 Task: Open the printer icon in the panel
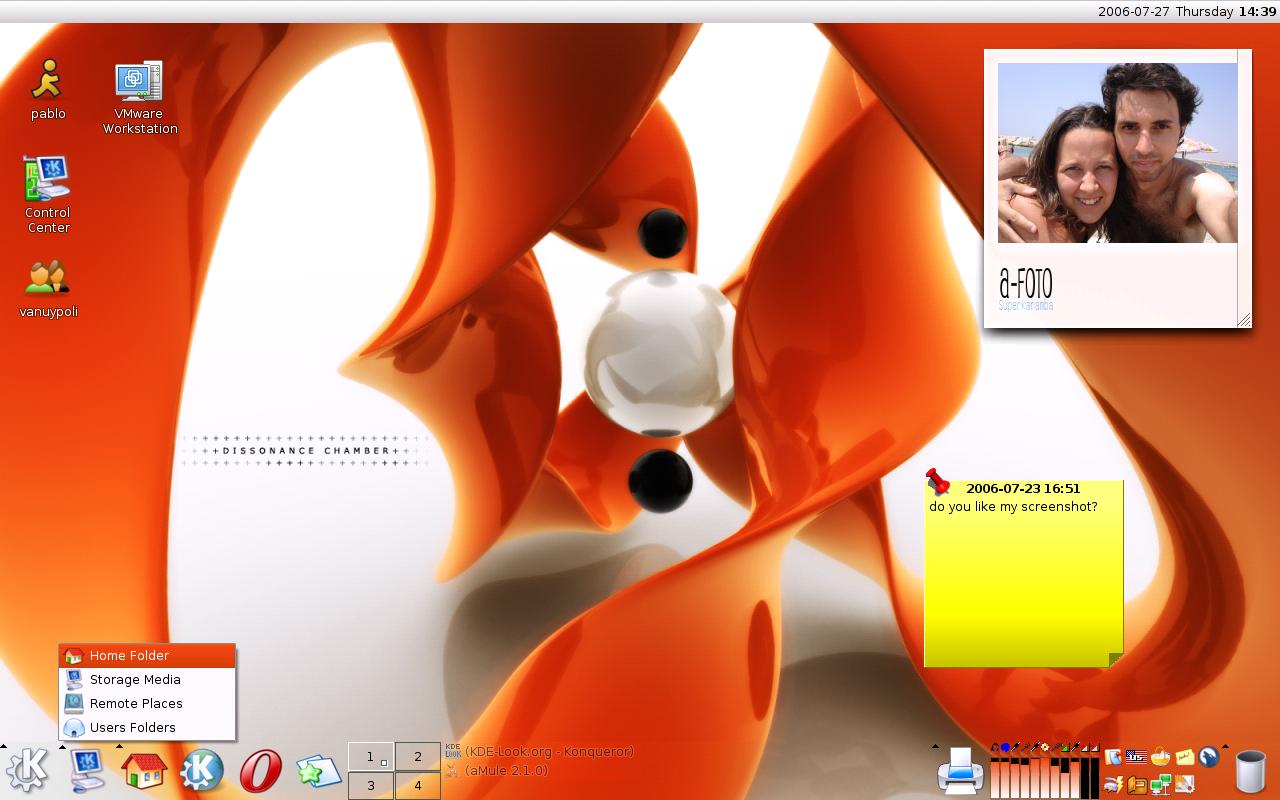tap(960, 771)
